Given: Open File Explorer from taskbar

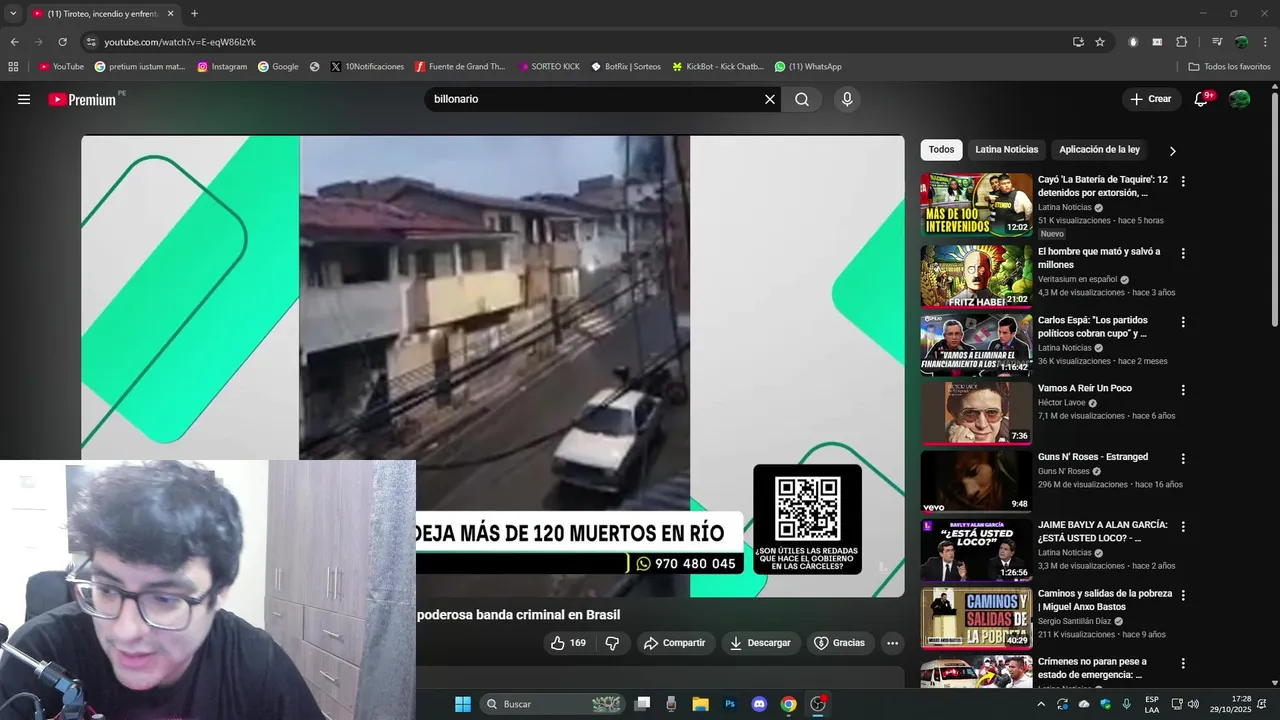Looking at the screenshot, I should point(701,704).
